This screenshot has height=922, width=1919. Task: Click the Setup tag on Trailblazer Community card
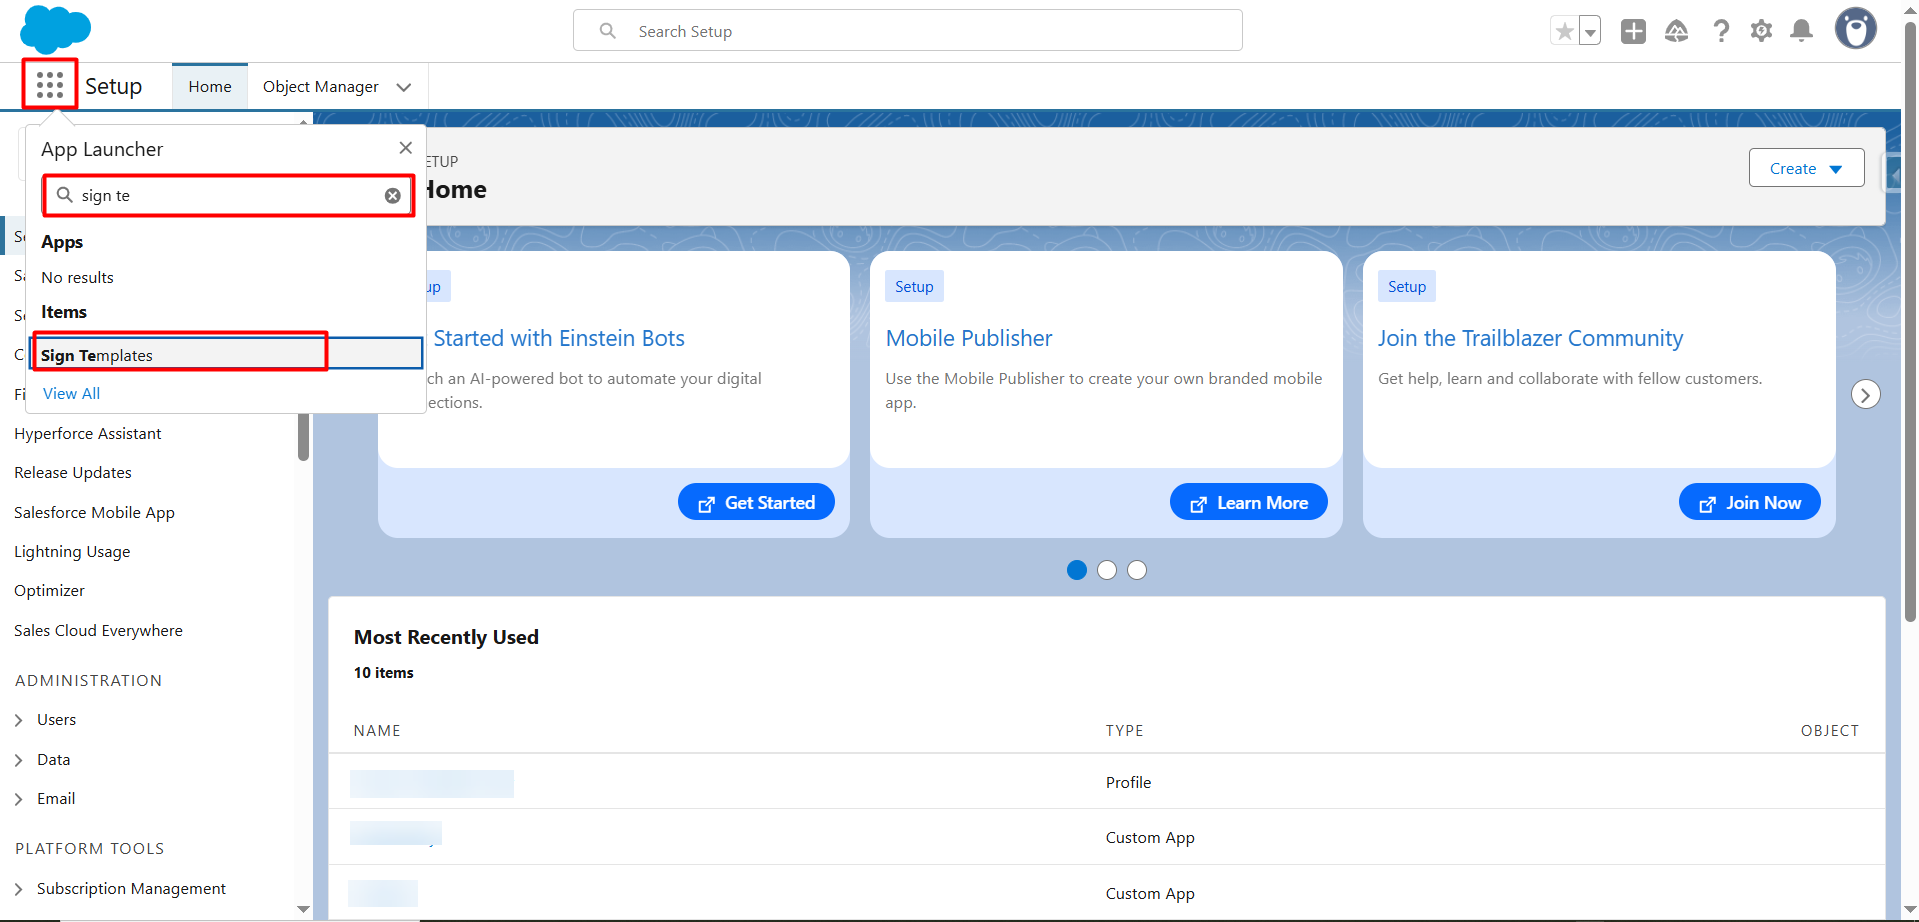tap(1407, 287)
